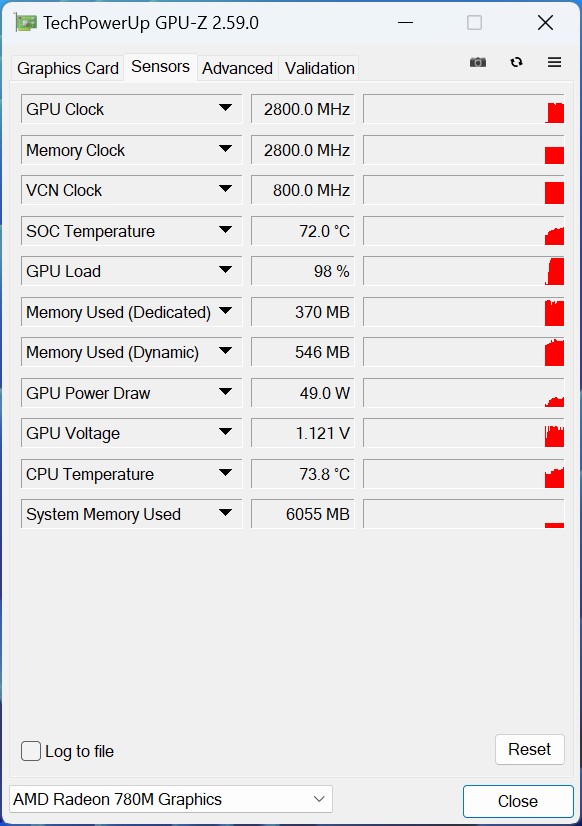Screen dimensions: 582x826
Task: Open the Validation tab
Action: tap(319, 68)
